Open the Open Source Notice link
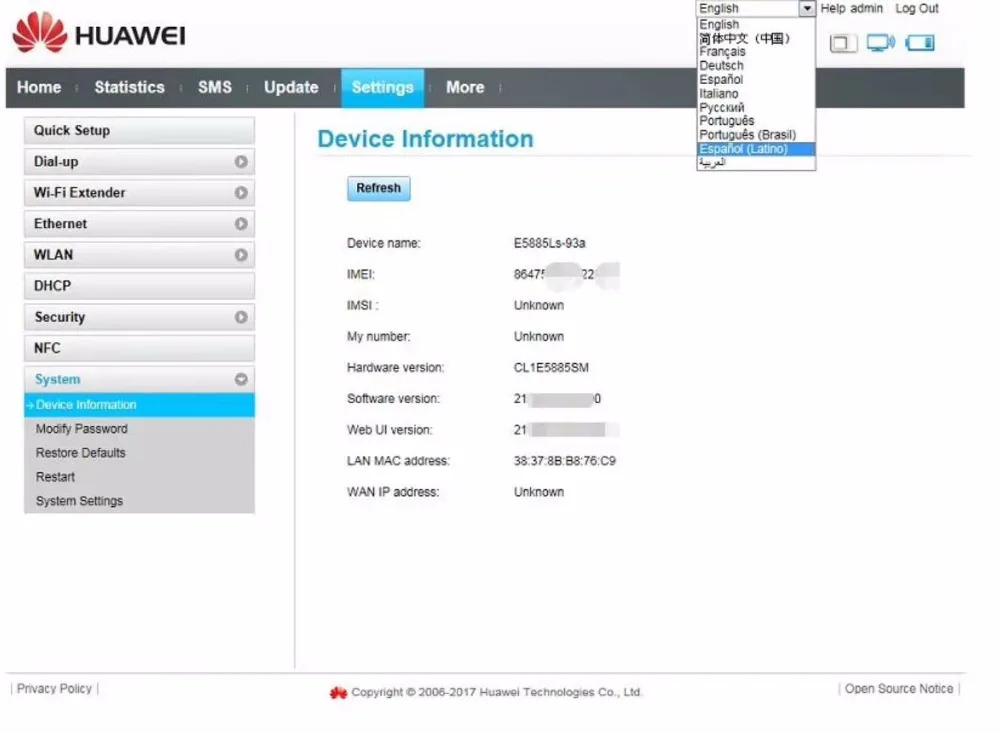Screen dimensions: 1000x733 (899, 688)
